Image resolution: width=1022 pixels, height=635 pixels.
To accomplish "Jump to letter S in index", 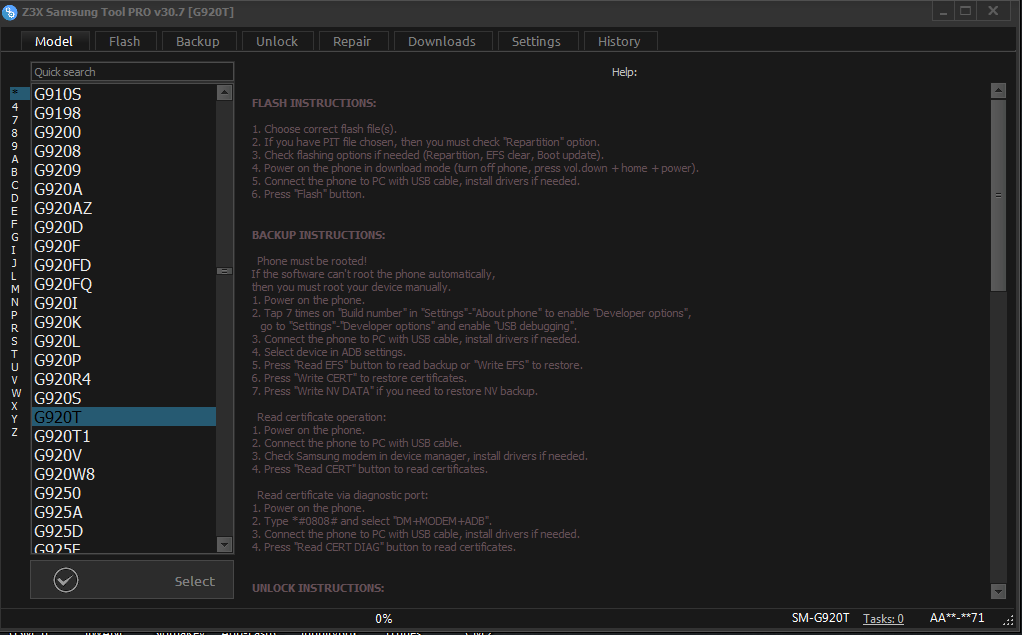I will (15, 341).
